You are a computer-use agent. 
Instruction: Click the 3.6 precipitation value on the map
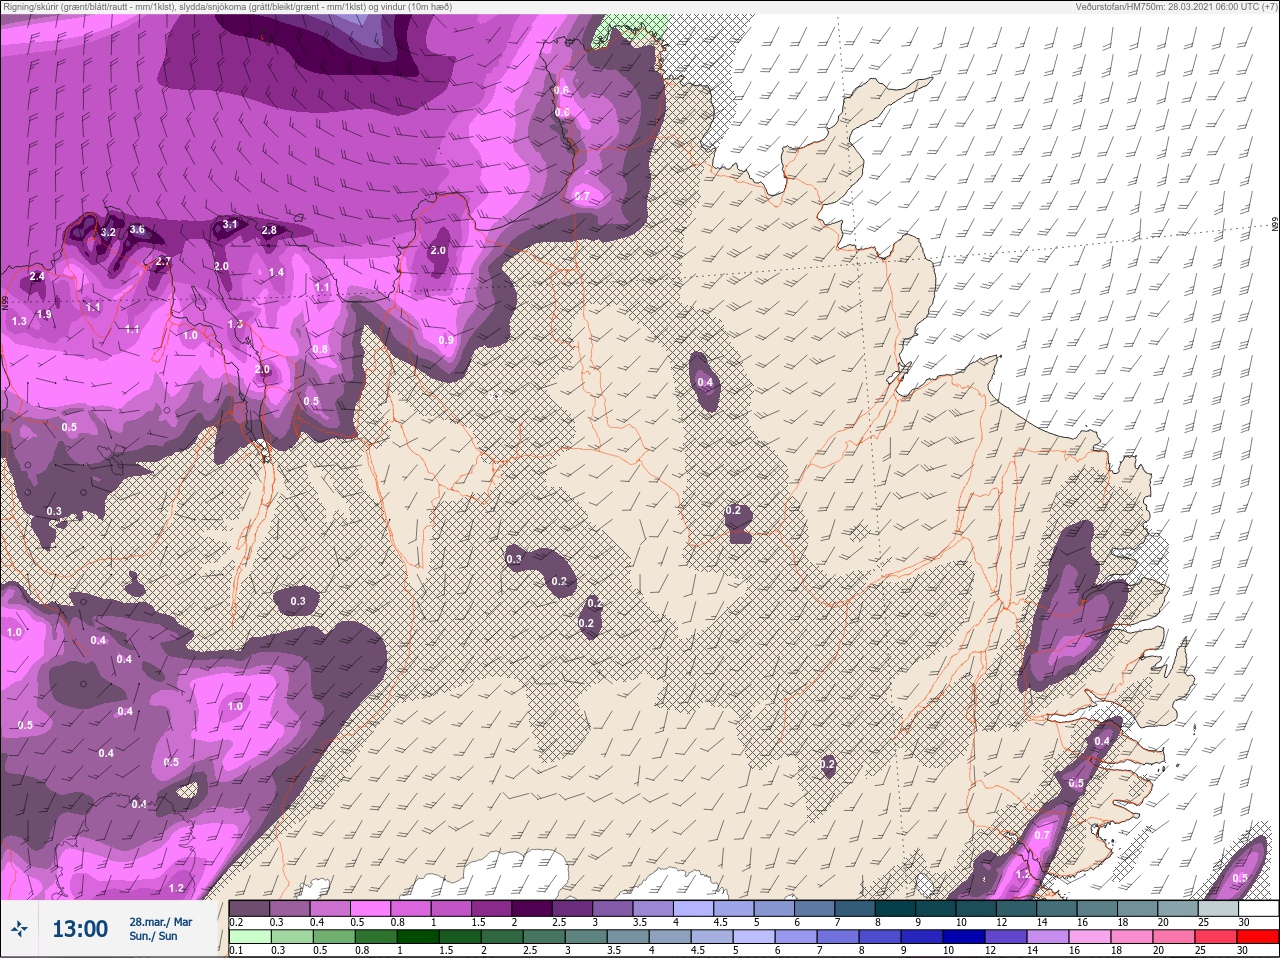[x=137, y=230]
